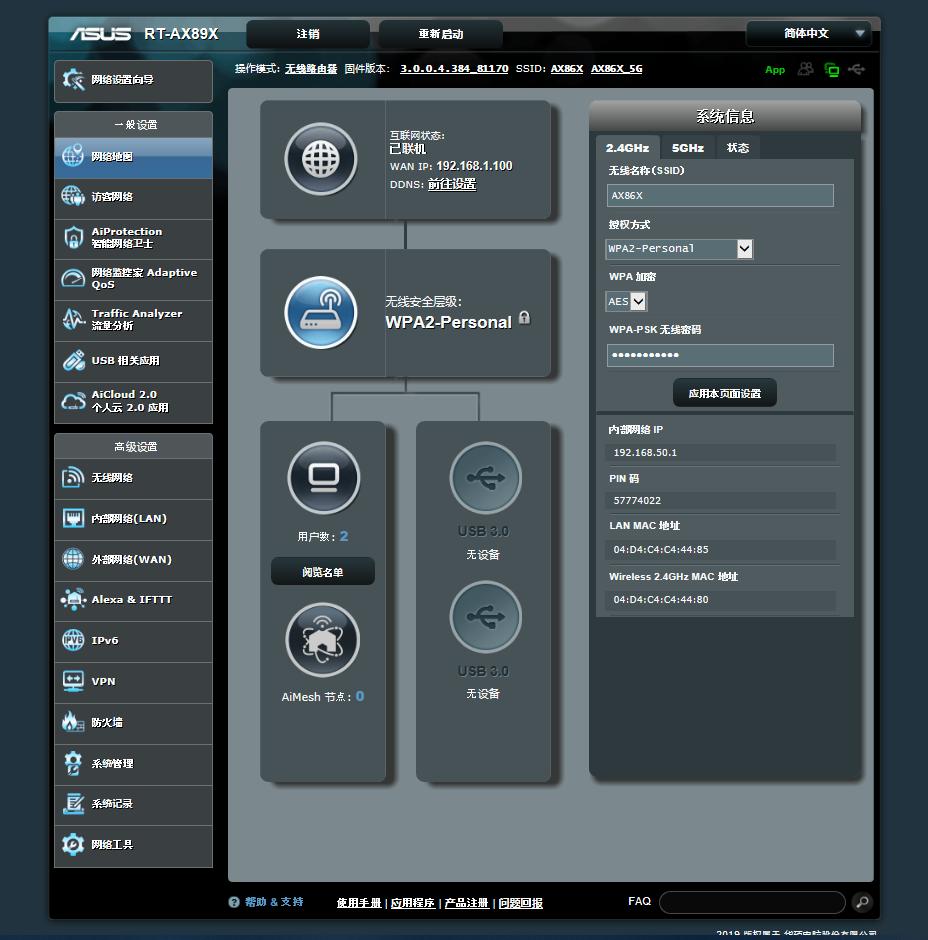Click the lower USB 3.0 icon
Viewport: 928px width, 940px height.
[485, 618]
